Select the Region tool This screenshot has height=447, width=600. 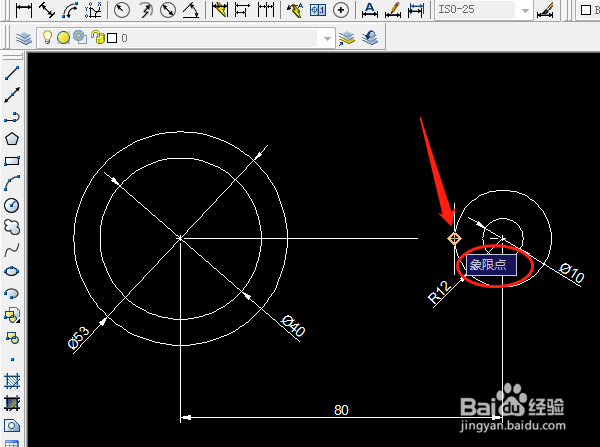(12, 426)
